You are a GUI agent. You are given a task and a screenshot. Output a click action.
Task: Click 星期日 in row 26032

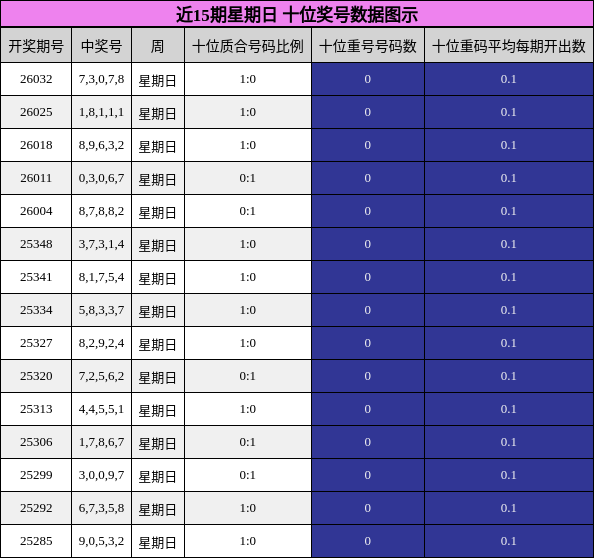(158, 81)
